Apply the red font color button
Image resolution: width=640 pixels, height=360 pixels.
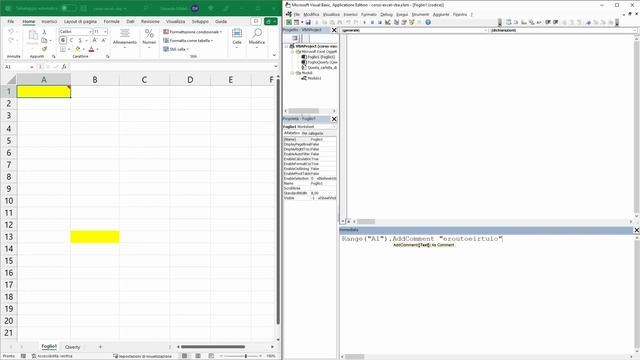(91, 49)
